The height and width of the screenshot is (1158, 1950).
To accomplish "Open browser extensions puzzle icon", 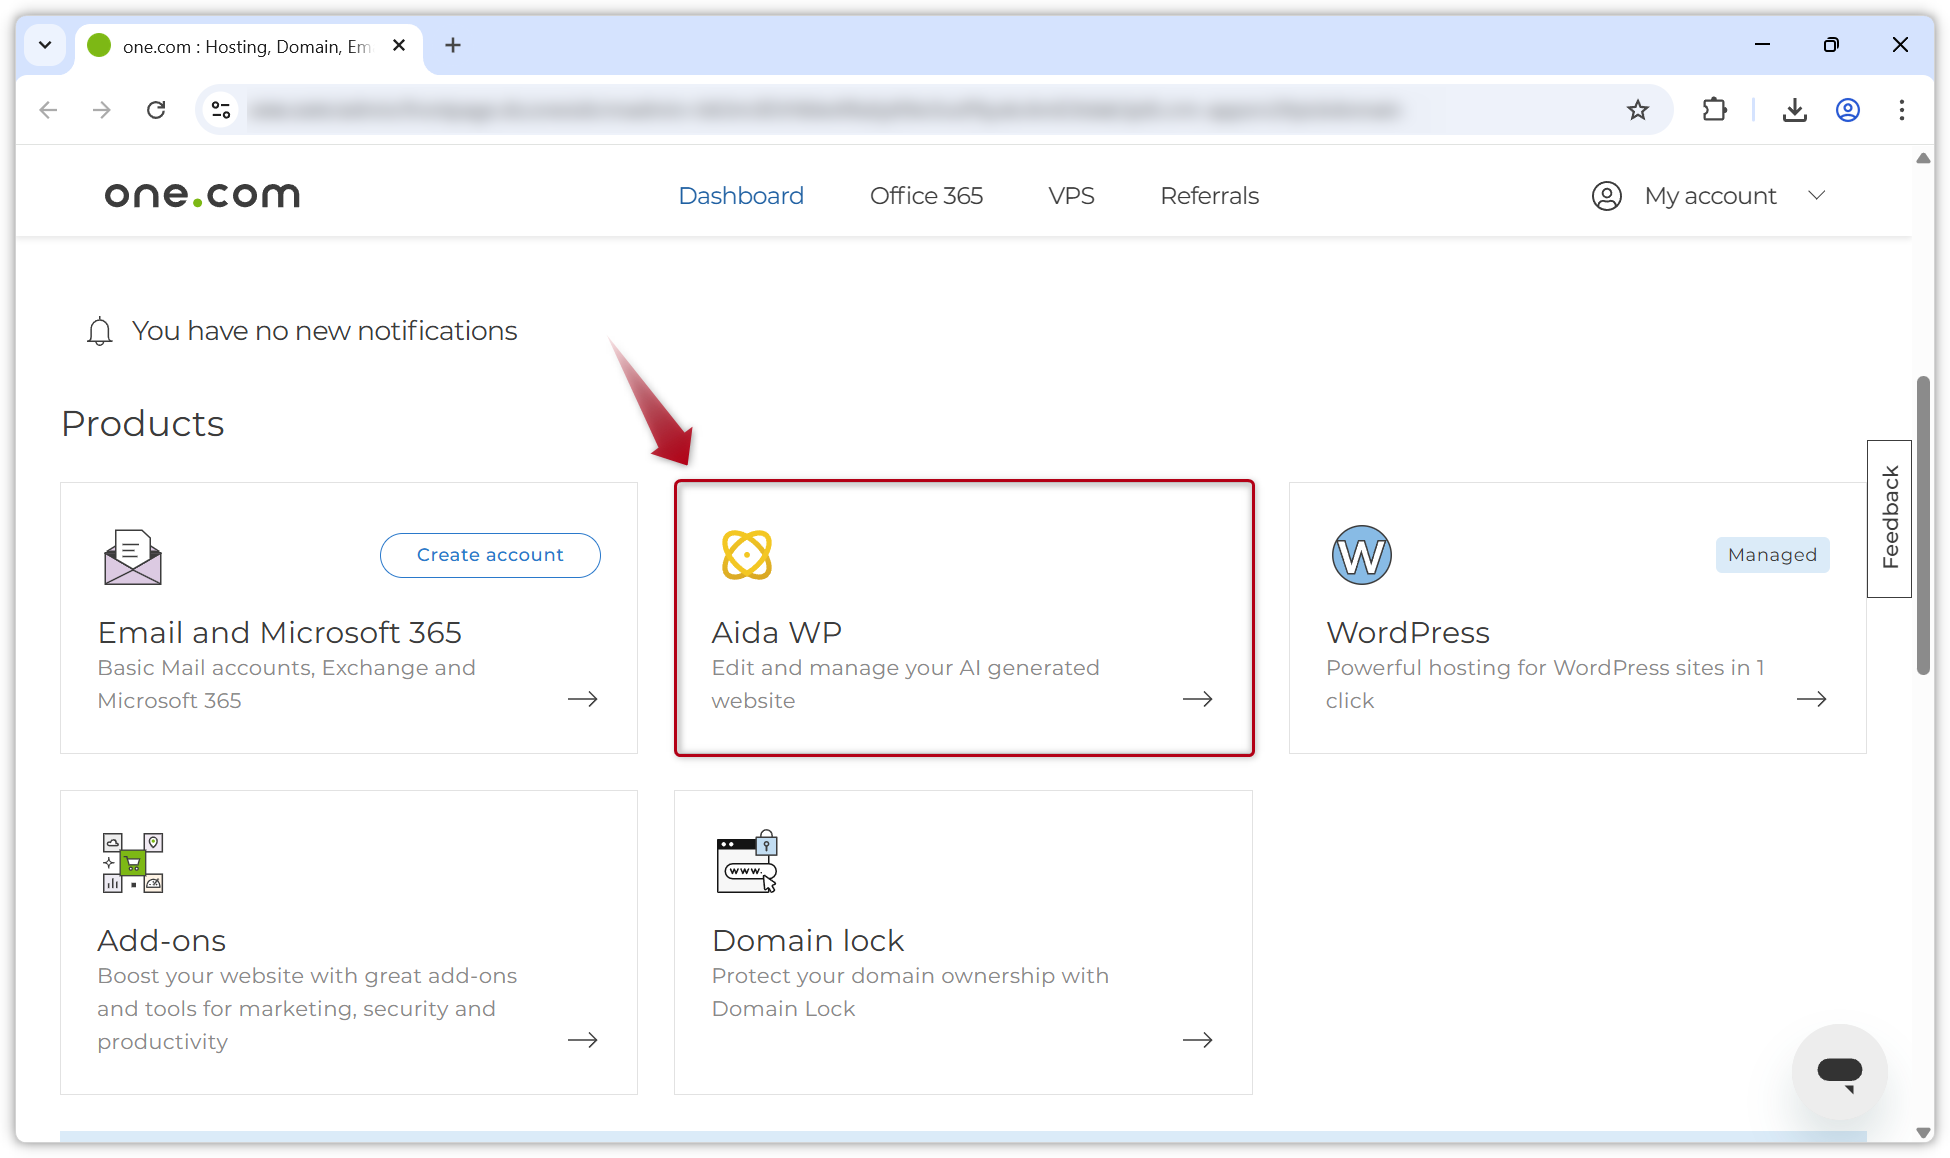I will pyautogui.click(x=1714, y=110).
